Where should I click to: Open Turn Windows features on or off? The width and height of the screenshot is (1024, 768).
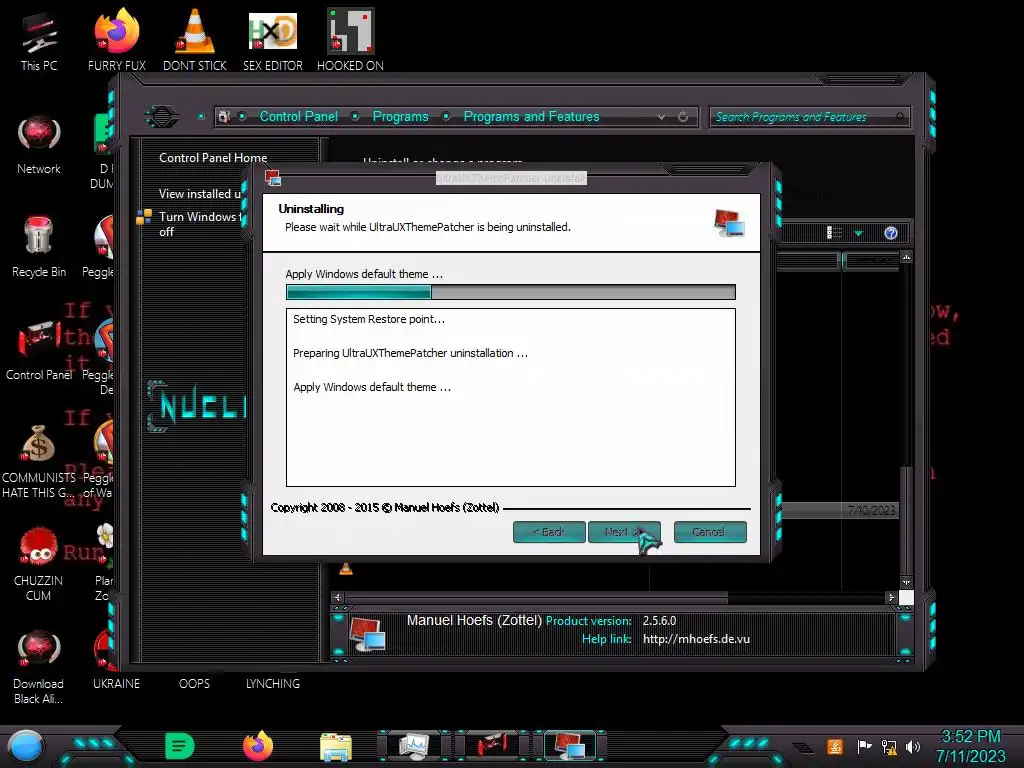pyautogui.click(x=200, y=224)
